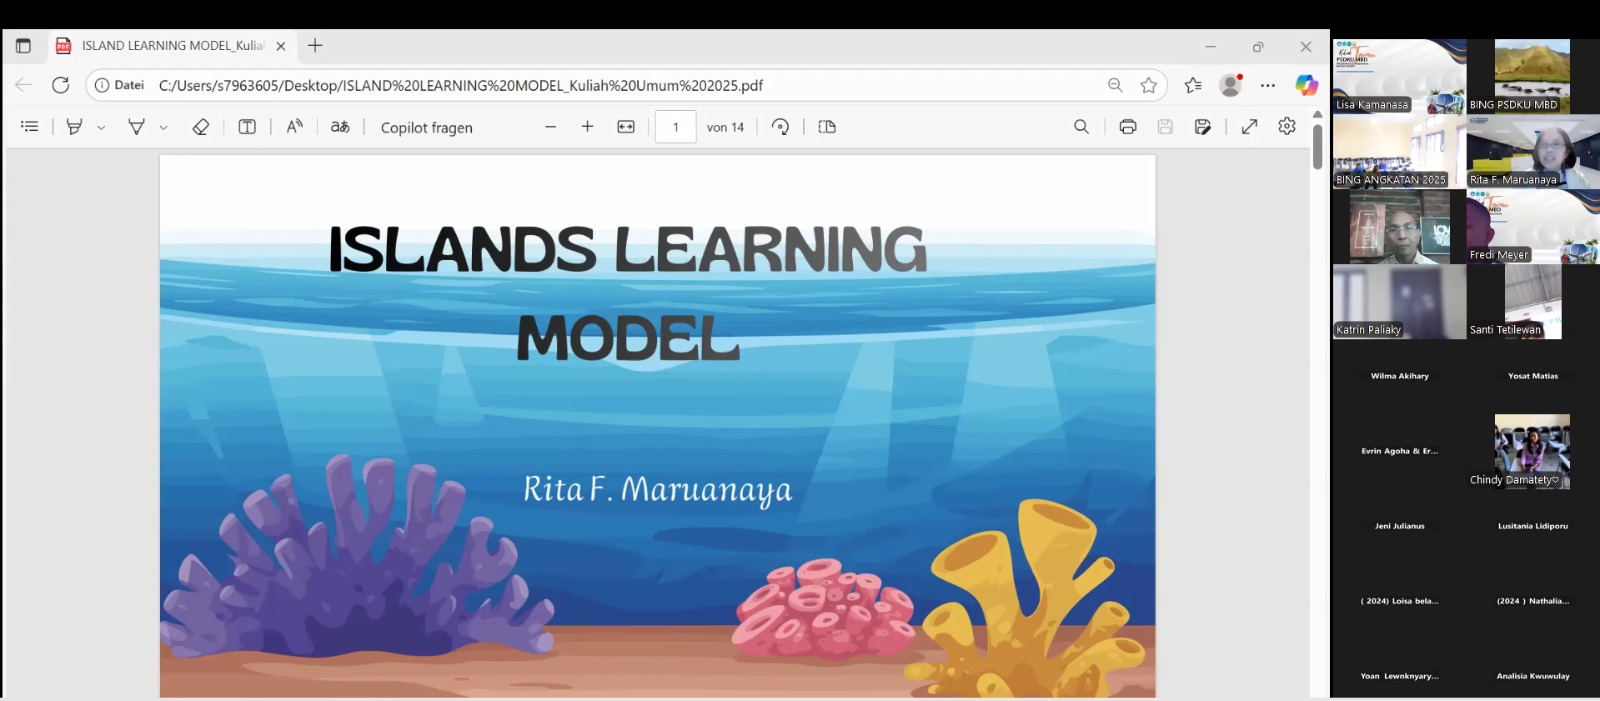
Task: Zoom in with the plus button
Action: coord(587,127)
